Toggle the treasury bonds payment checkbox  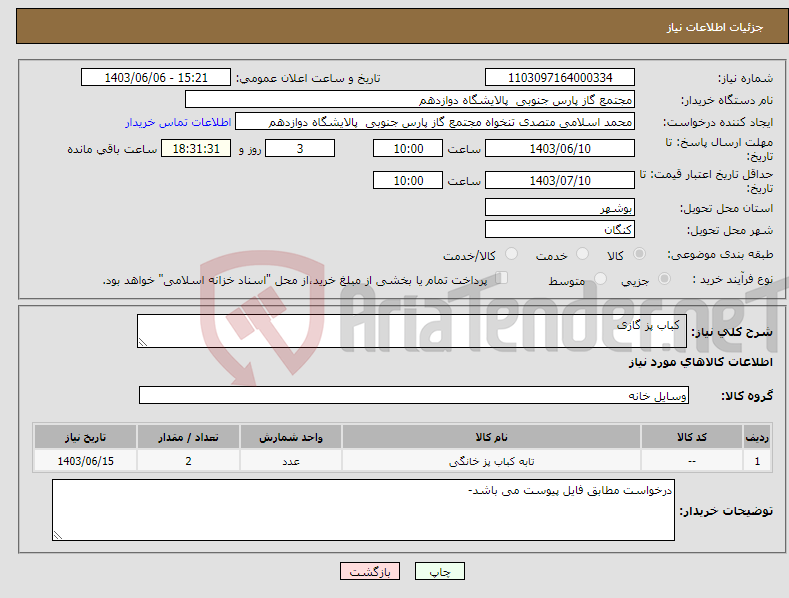pyautogui.click(x=502, y=278)
